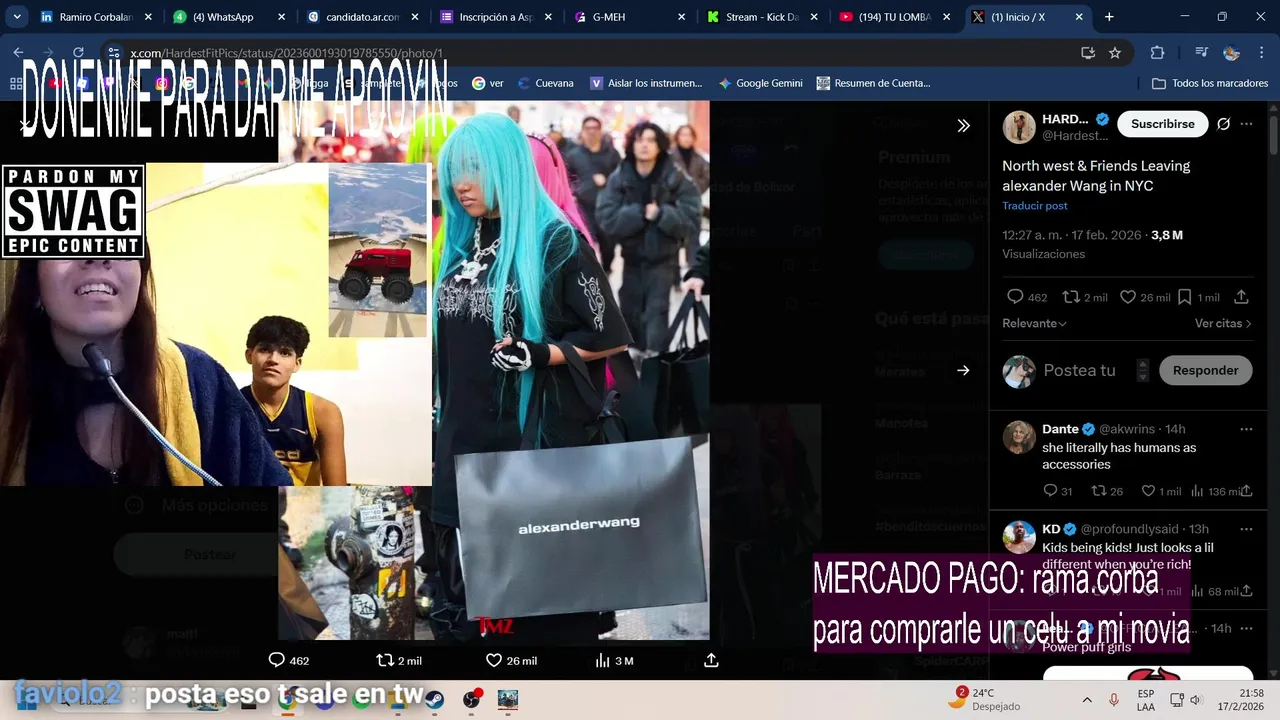Switch to candidato.ar.com tab

click(x=363, y=17)
